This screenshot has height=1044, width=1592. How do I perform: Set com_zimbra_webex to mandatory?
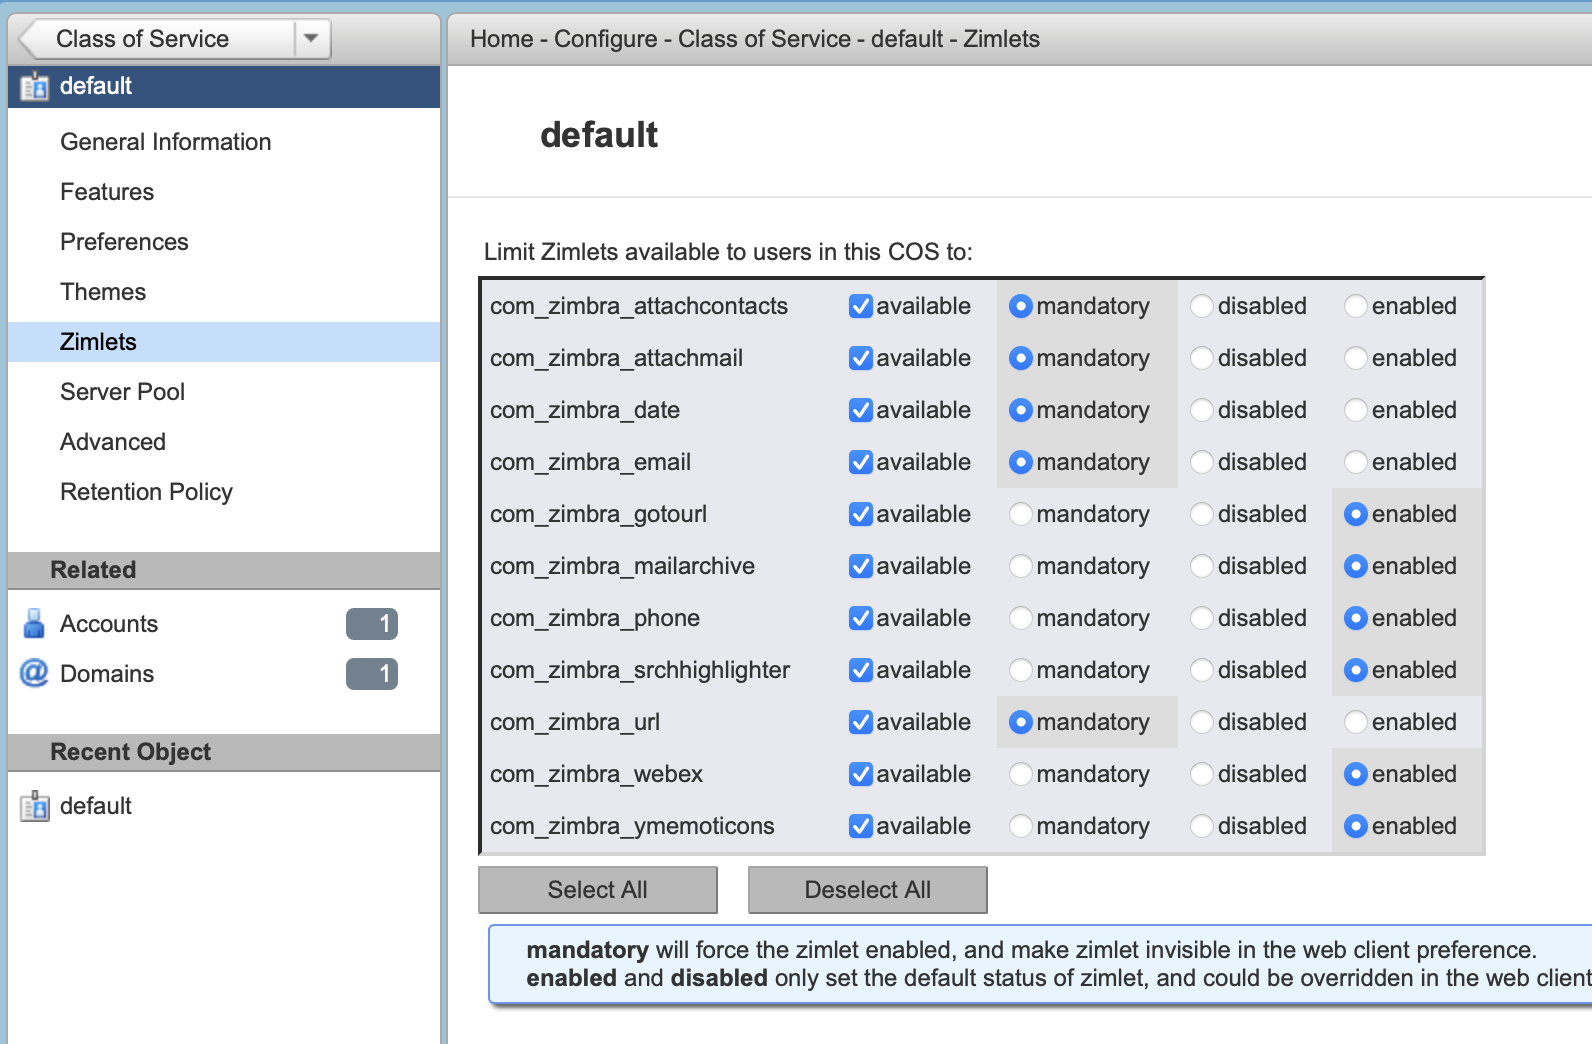tap(1021, 774)
